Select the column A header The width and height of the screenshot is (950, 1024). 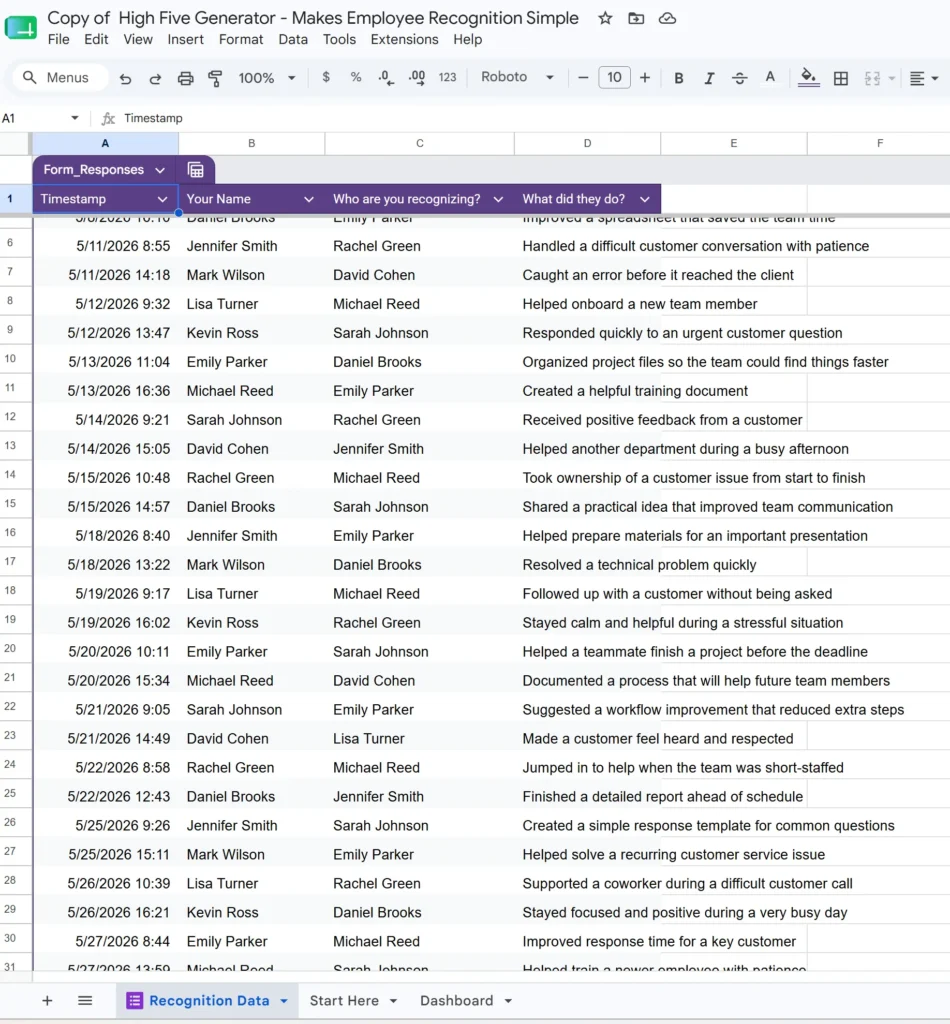[105, 143]
